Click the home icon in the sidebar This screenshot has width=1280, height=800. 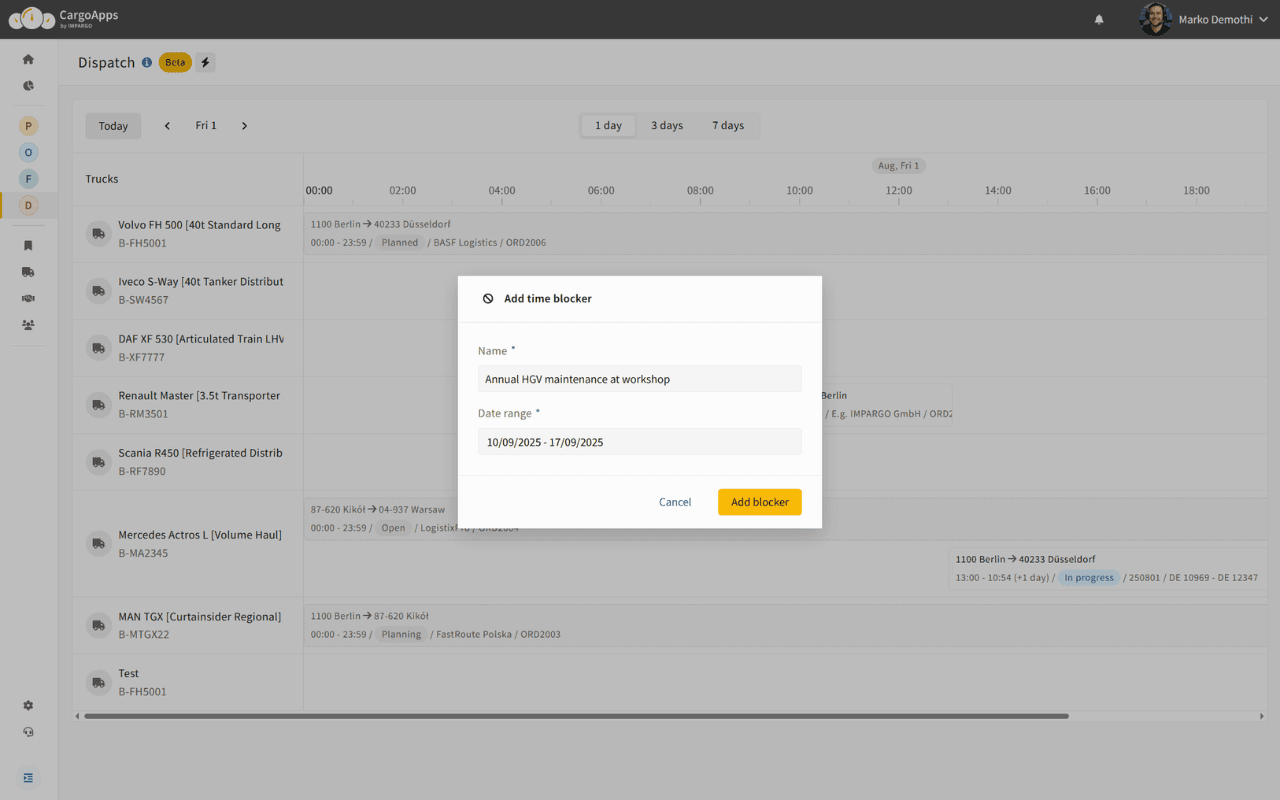28,58
